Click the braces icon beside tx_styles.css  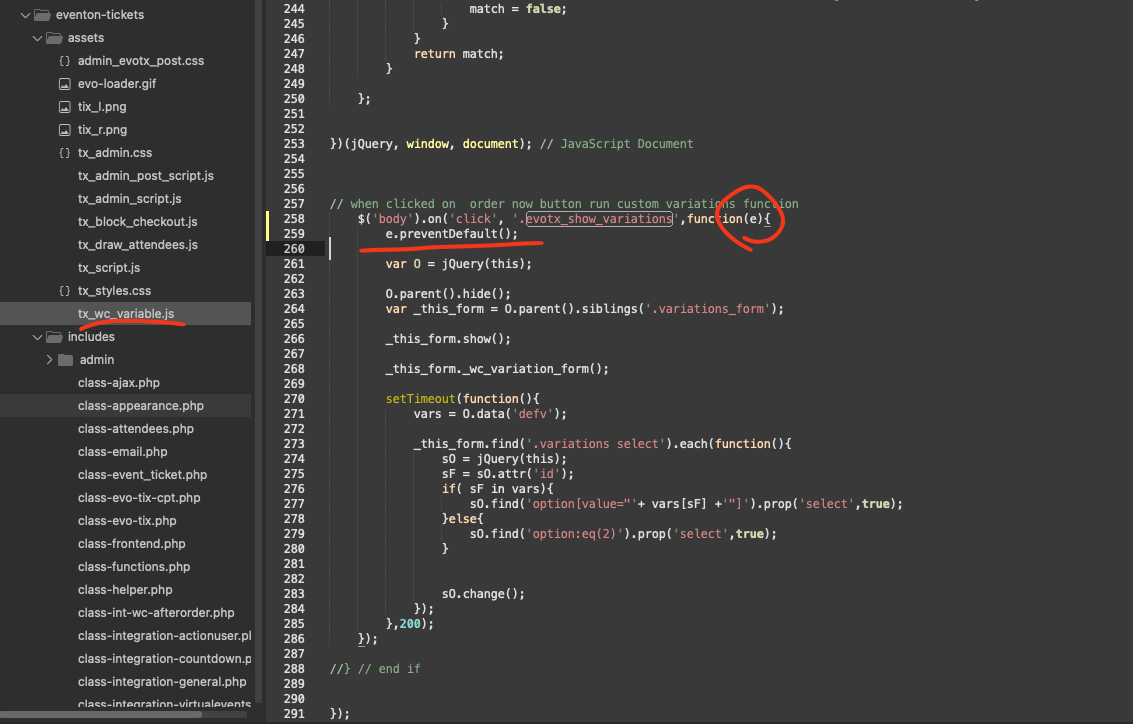[x=65, y=291]
